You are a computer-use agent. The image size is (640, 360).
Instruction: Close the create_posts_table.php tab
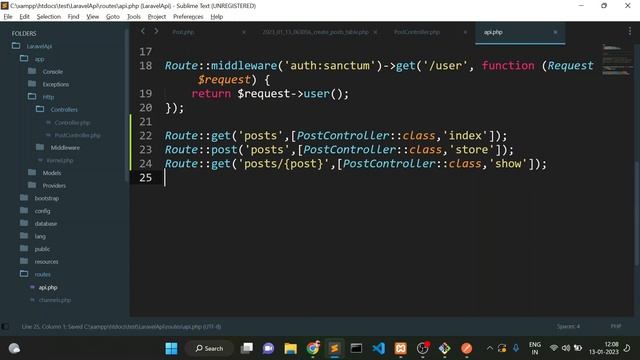click(x=375, y=32)
